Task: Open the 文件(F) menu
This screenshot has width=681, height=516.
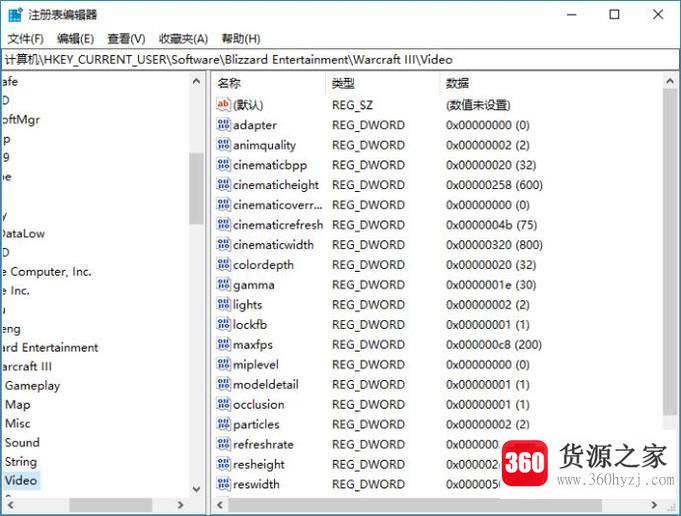Action: click(26, 39)
